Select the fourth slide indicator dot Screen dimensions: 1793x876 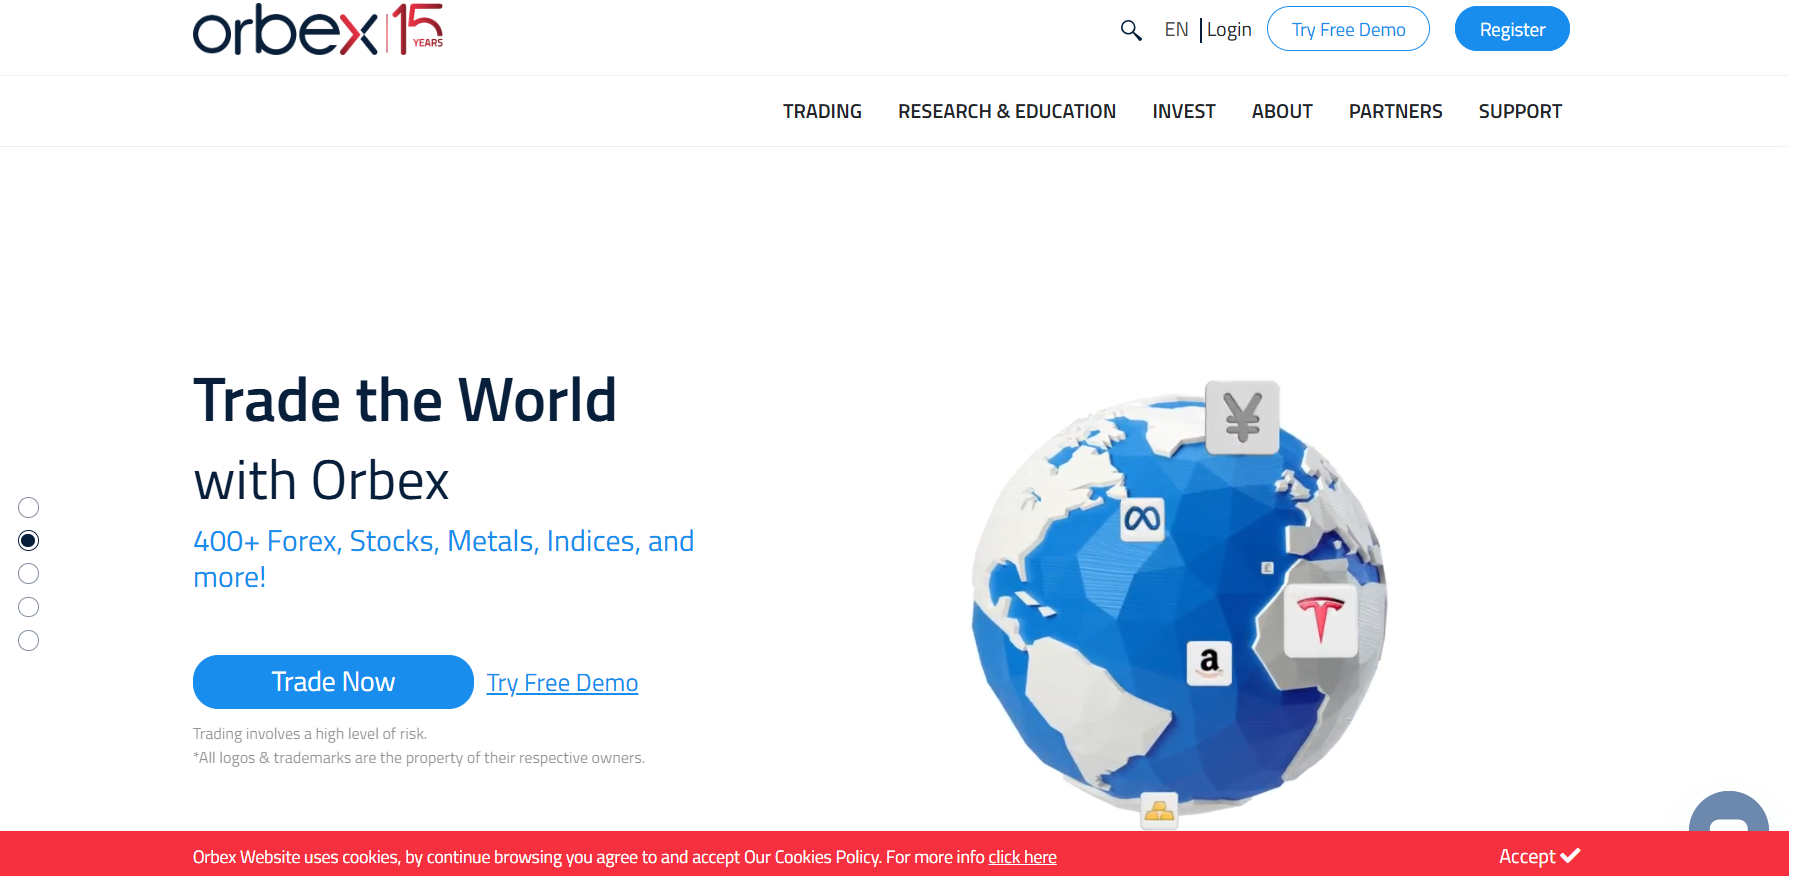coord(29,607)
